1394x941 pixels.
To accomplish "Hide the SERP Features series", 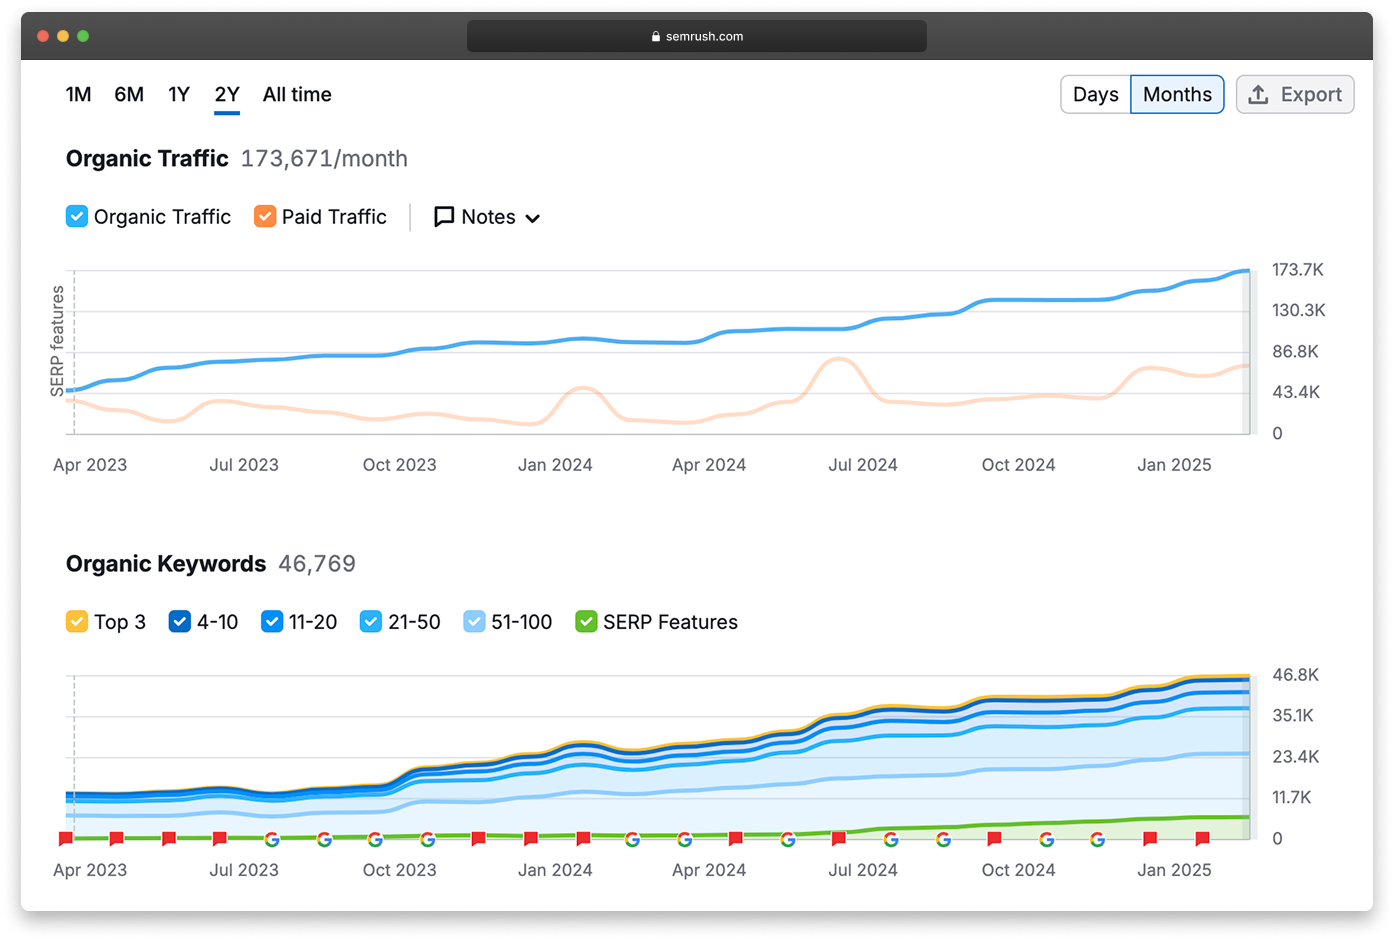I will pos(586,622).
